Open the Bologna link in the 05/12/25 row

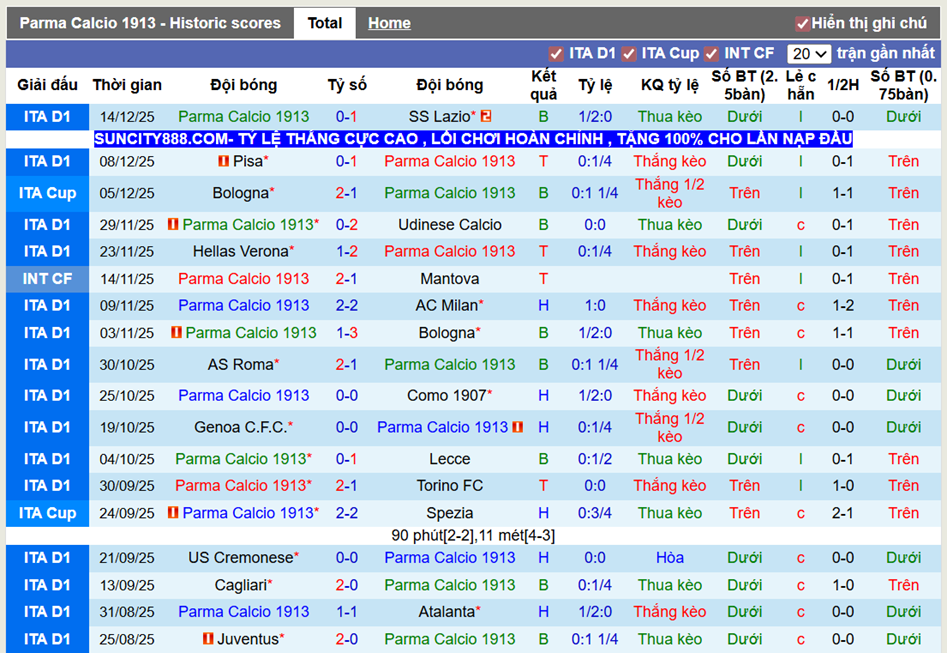tap(240, 193)
